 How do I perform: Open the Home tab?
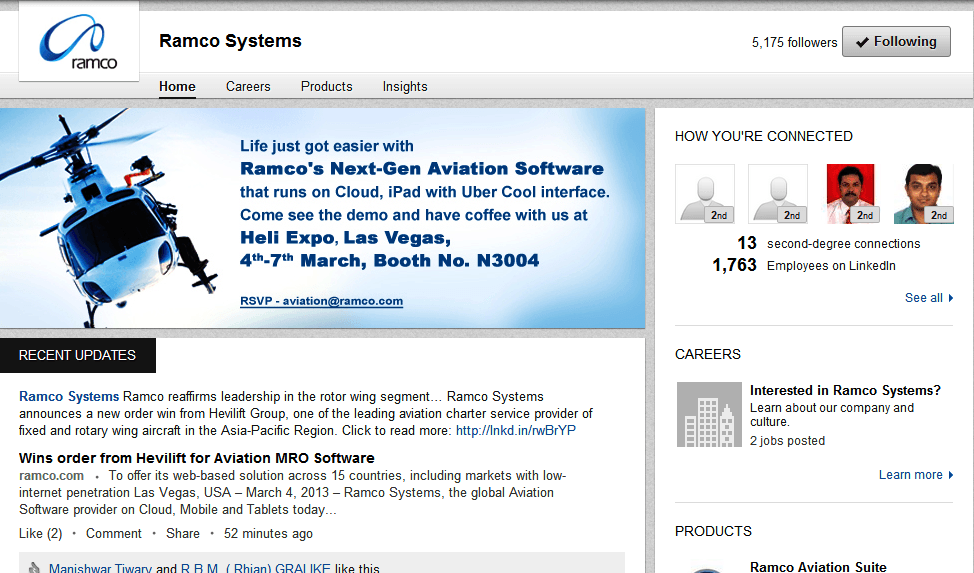177,86
